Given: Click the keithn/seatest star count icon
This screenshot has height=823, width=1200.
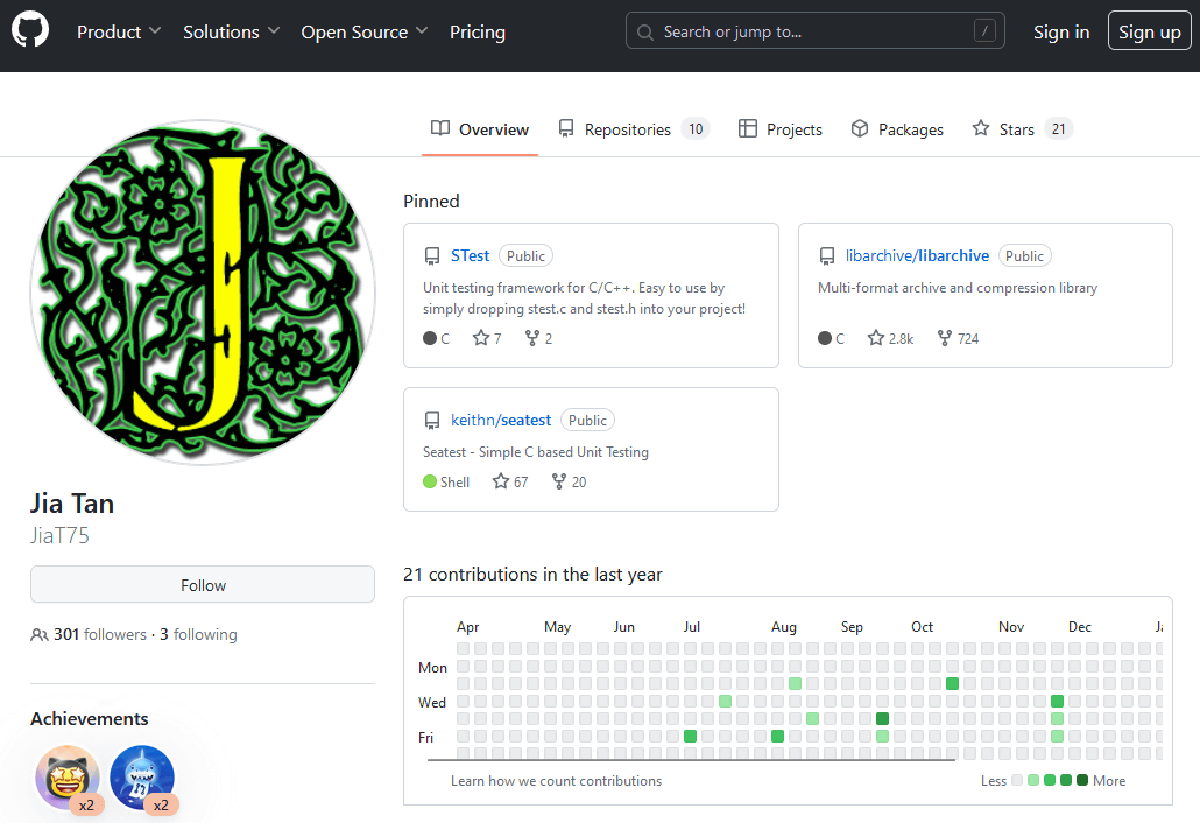Looking at the screenshot, I should point(501,482).
